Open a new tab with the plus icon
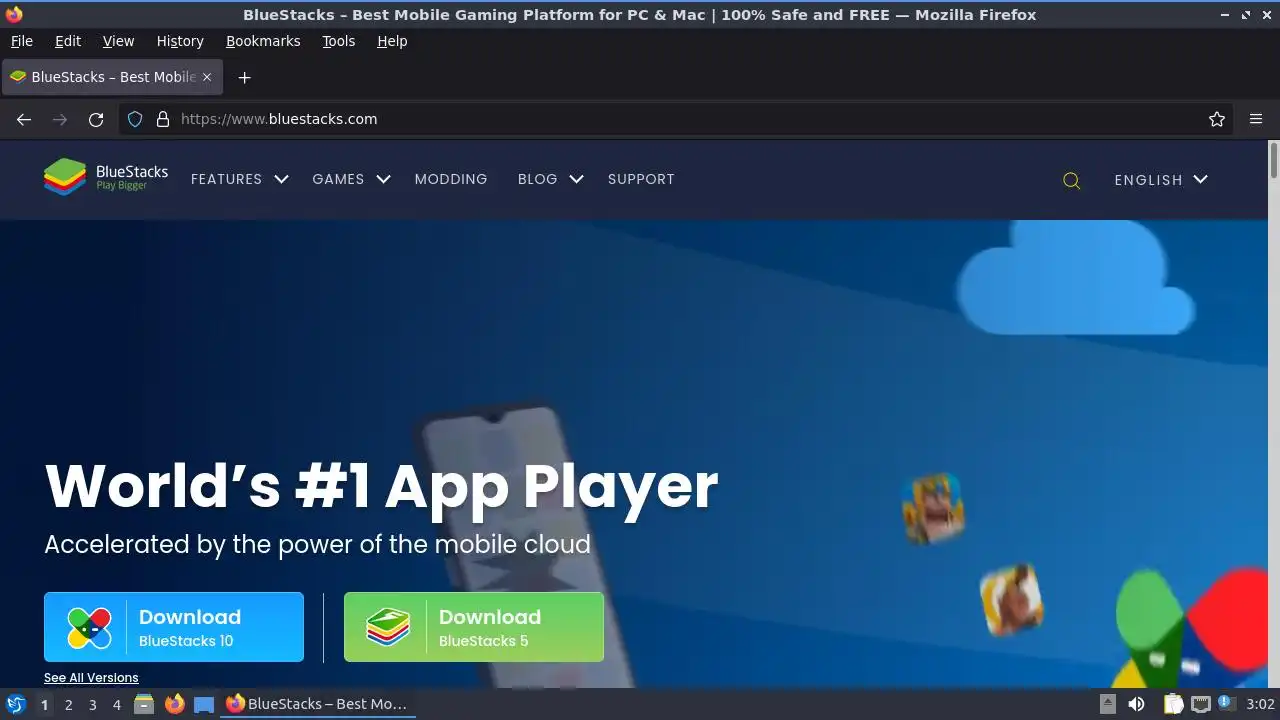1280x720 pixels. [244, 77]
